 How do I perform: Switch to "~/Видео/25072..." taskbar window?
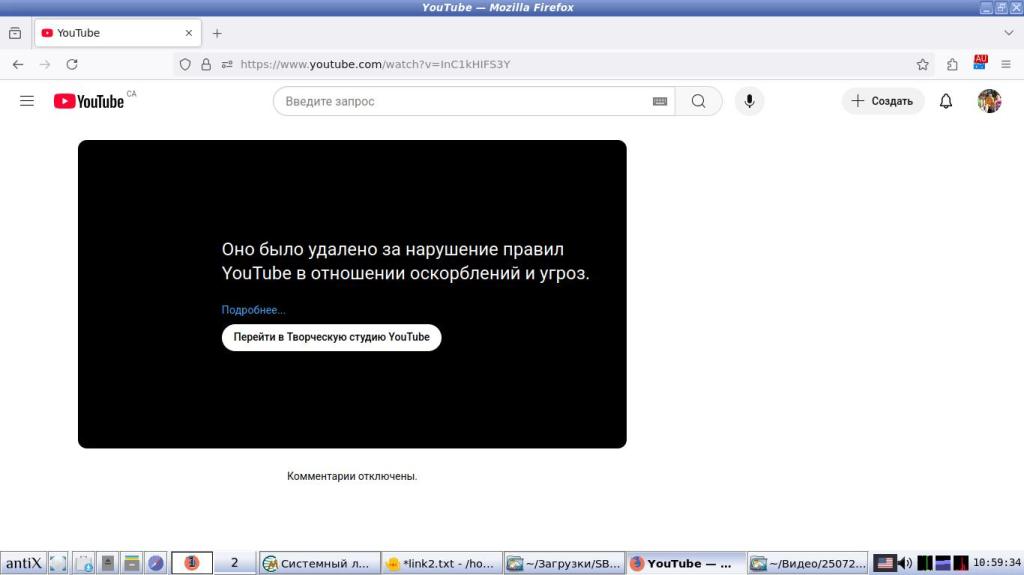[808, 563]
